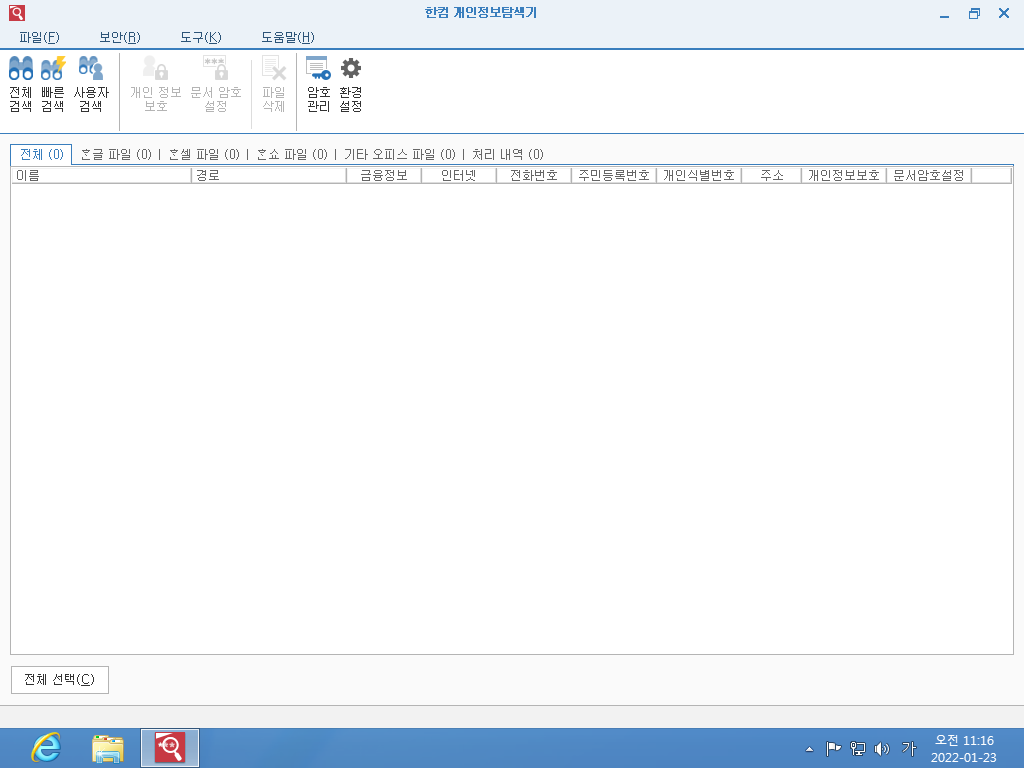Switch to the 한글 파일 (0) tab
The width and height of the screenshot is (1024, 768).
pos(116,154)
